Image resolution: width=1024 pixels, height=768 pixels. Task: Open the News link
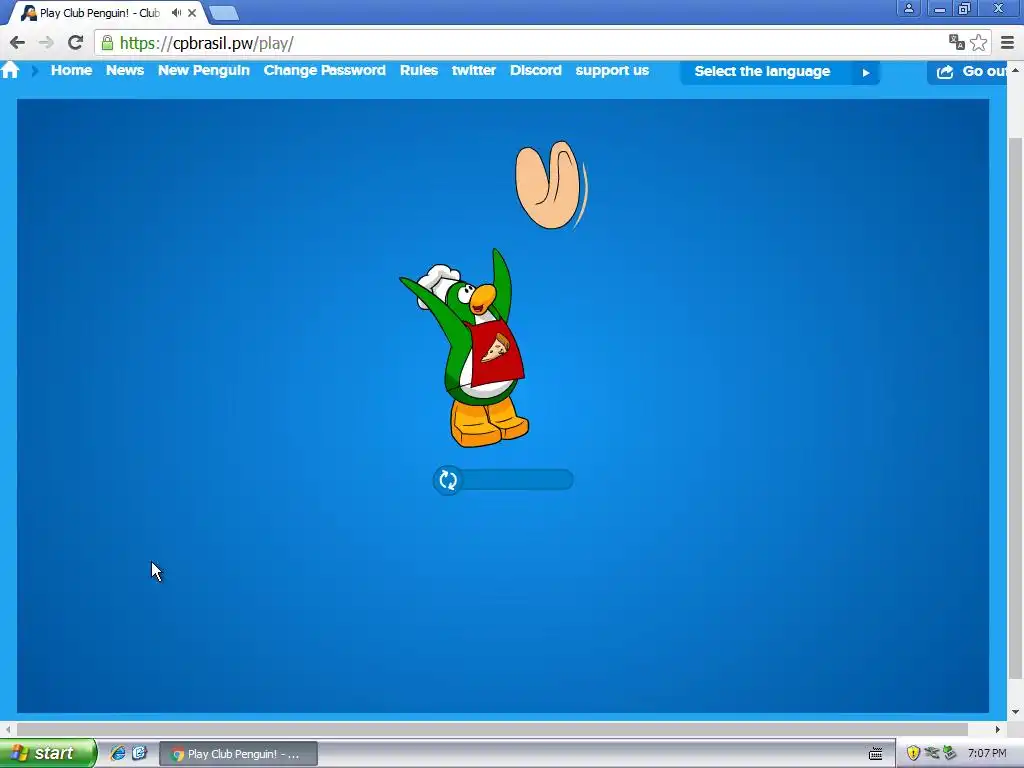[125, 71]
